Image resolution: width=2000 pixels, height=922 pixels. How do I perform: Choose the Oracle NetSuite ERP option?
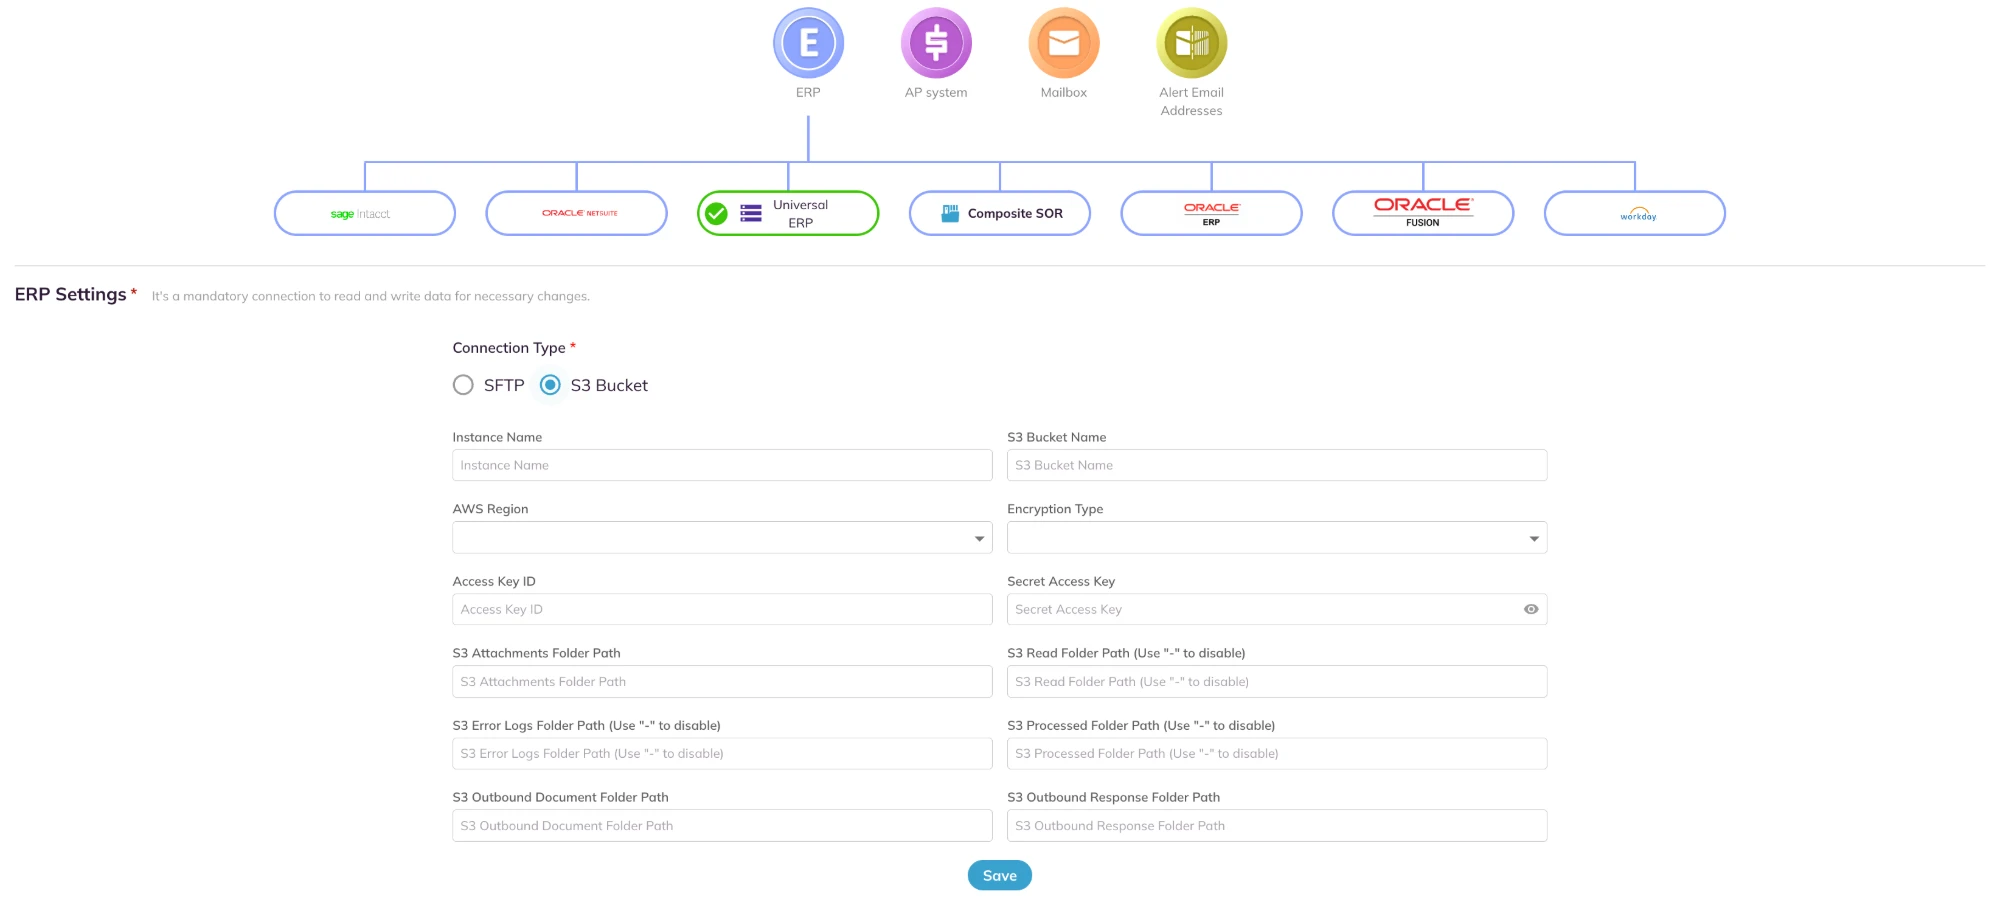(577, 213)
